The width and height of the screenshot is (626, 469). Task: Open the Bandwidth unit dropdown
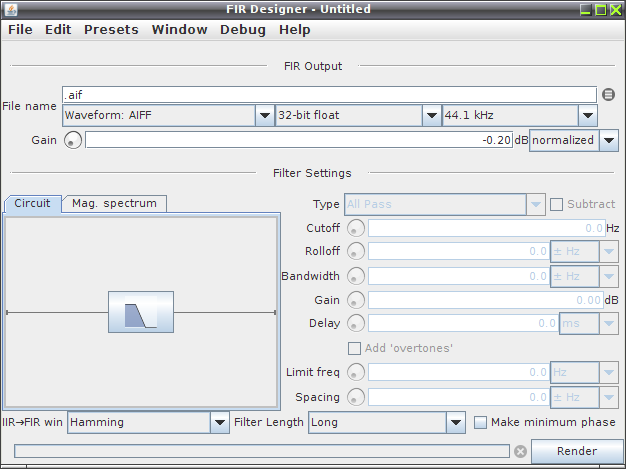pos(584,276)
